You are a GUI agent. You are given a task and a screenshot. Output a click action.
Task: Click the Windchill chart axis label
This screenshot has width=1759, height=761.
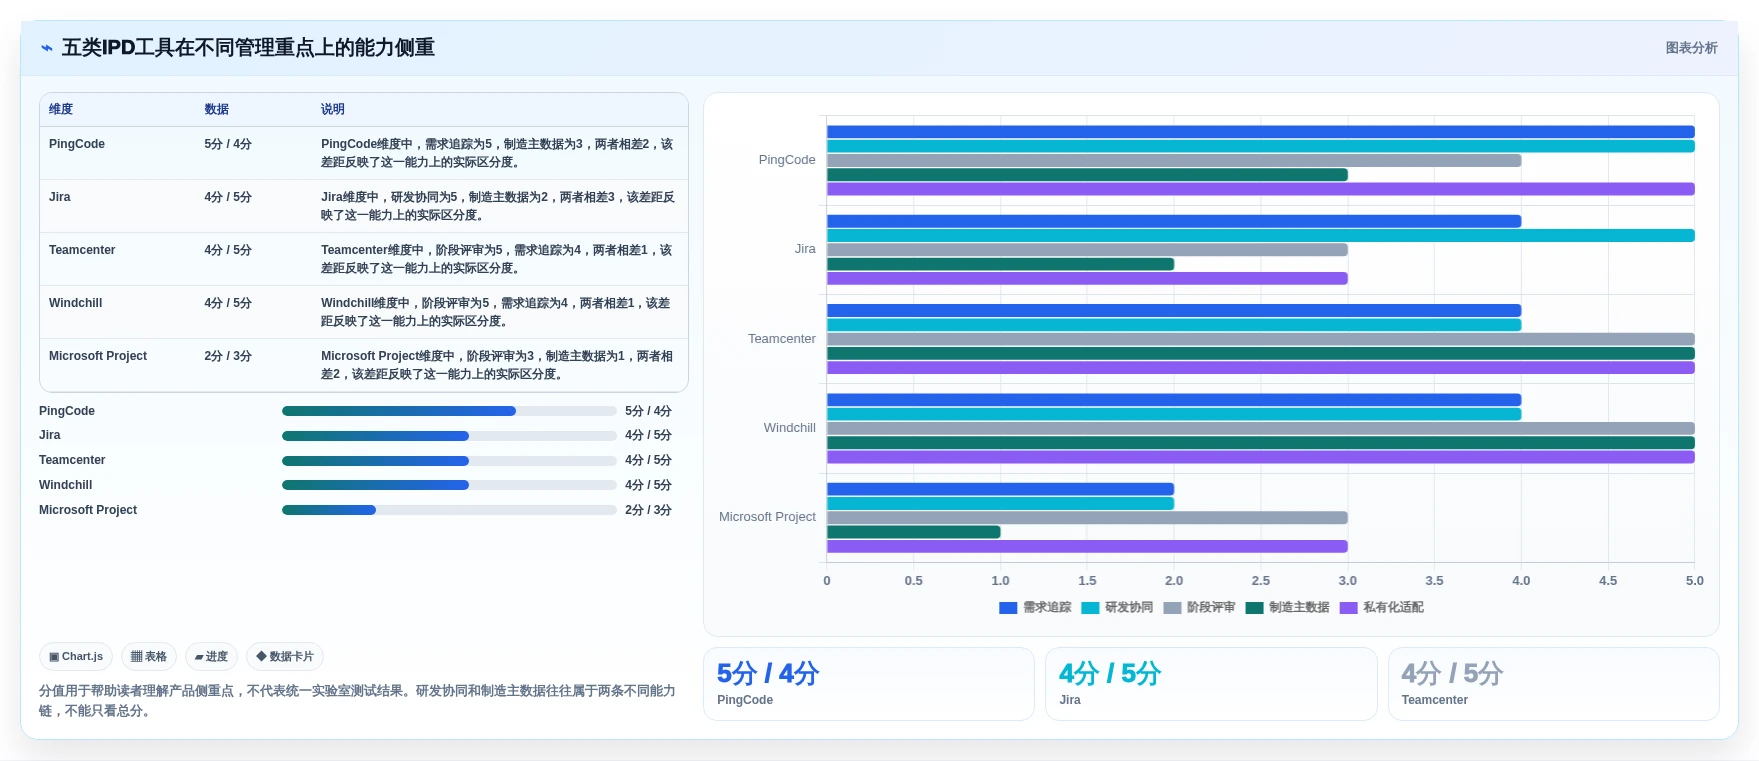[790, 428]
